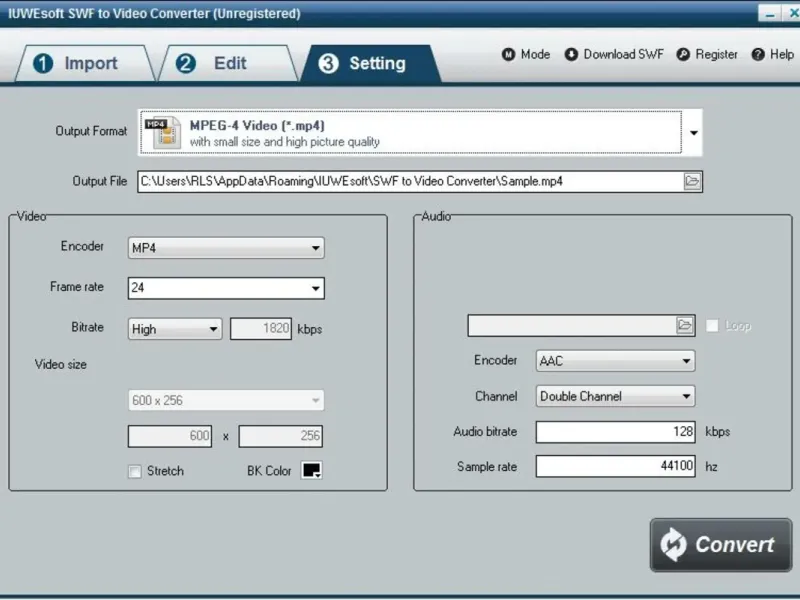Click the Audio bitrate 128 field

[615, 432]
